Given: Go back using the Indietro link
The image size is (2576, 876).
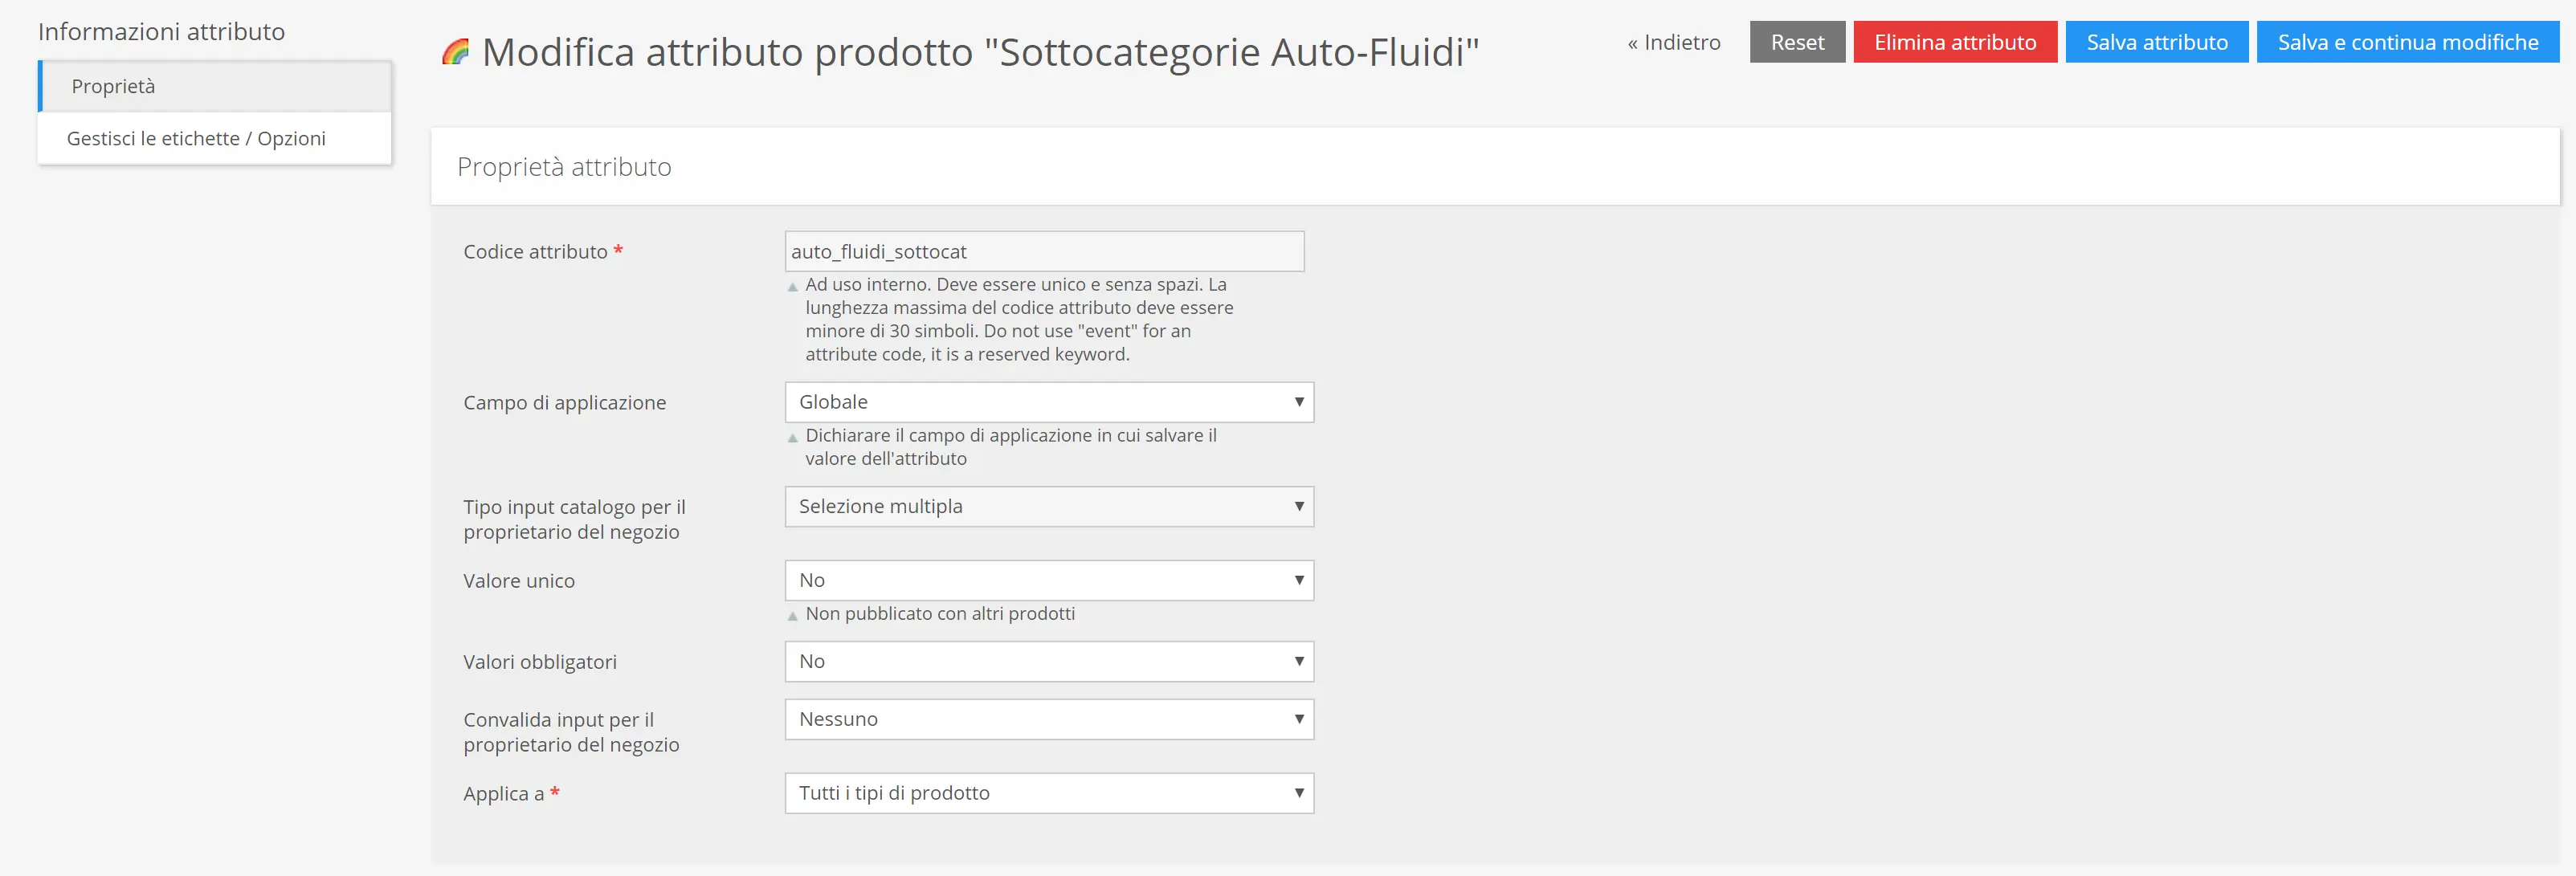Looking at the screenshot, I should tap(1674, 43).
